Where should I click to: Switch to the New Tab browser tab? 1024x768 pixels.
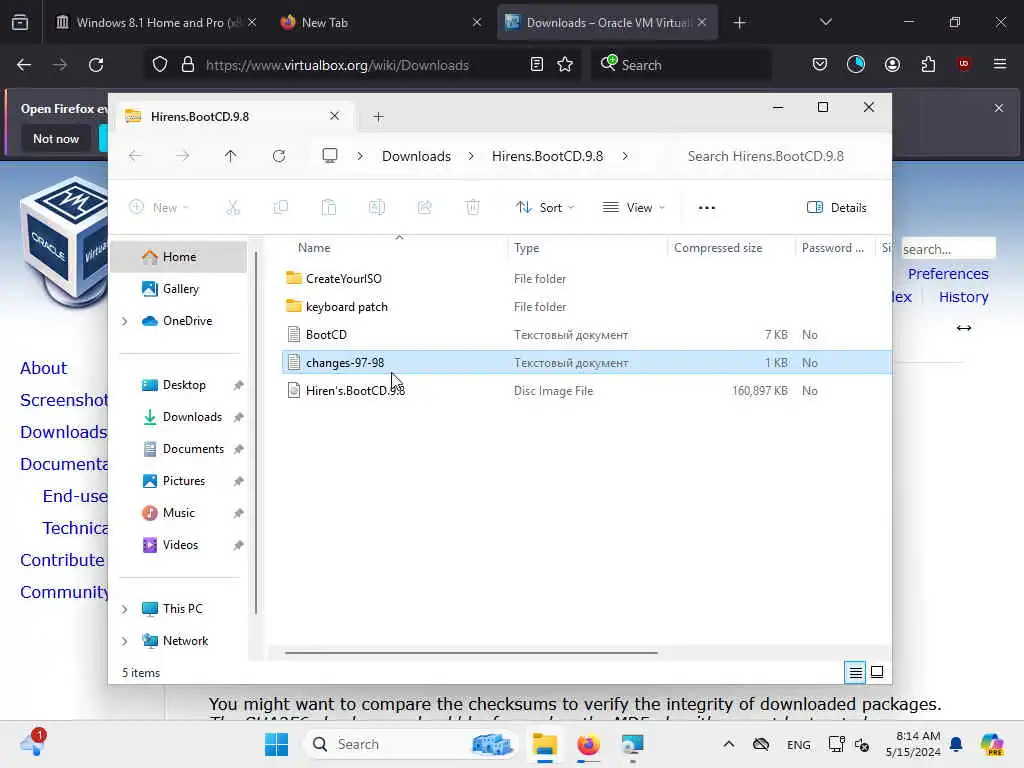(379, 22)
